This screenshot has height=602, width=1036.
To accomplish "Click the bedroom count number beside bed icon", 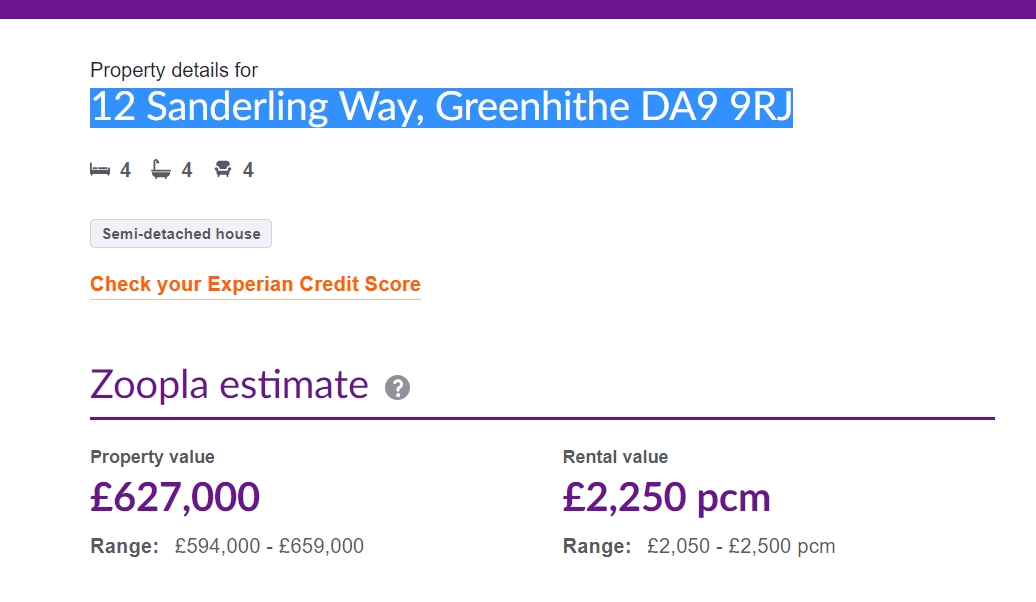I will (x=125, y=171).
